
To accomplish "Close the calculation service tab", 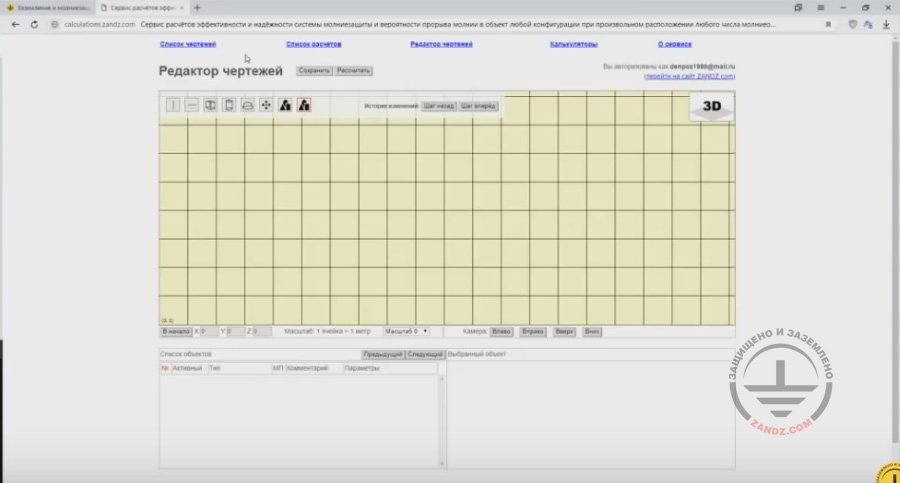I will point(182,7).
